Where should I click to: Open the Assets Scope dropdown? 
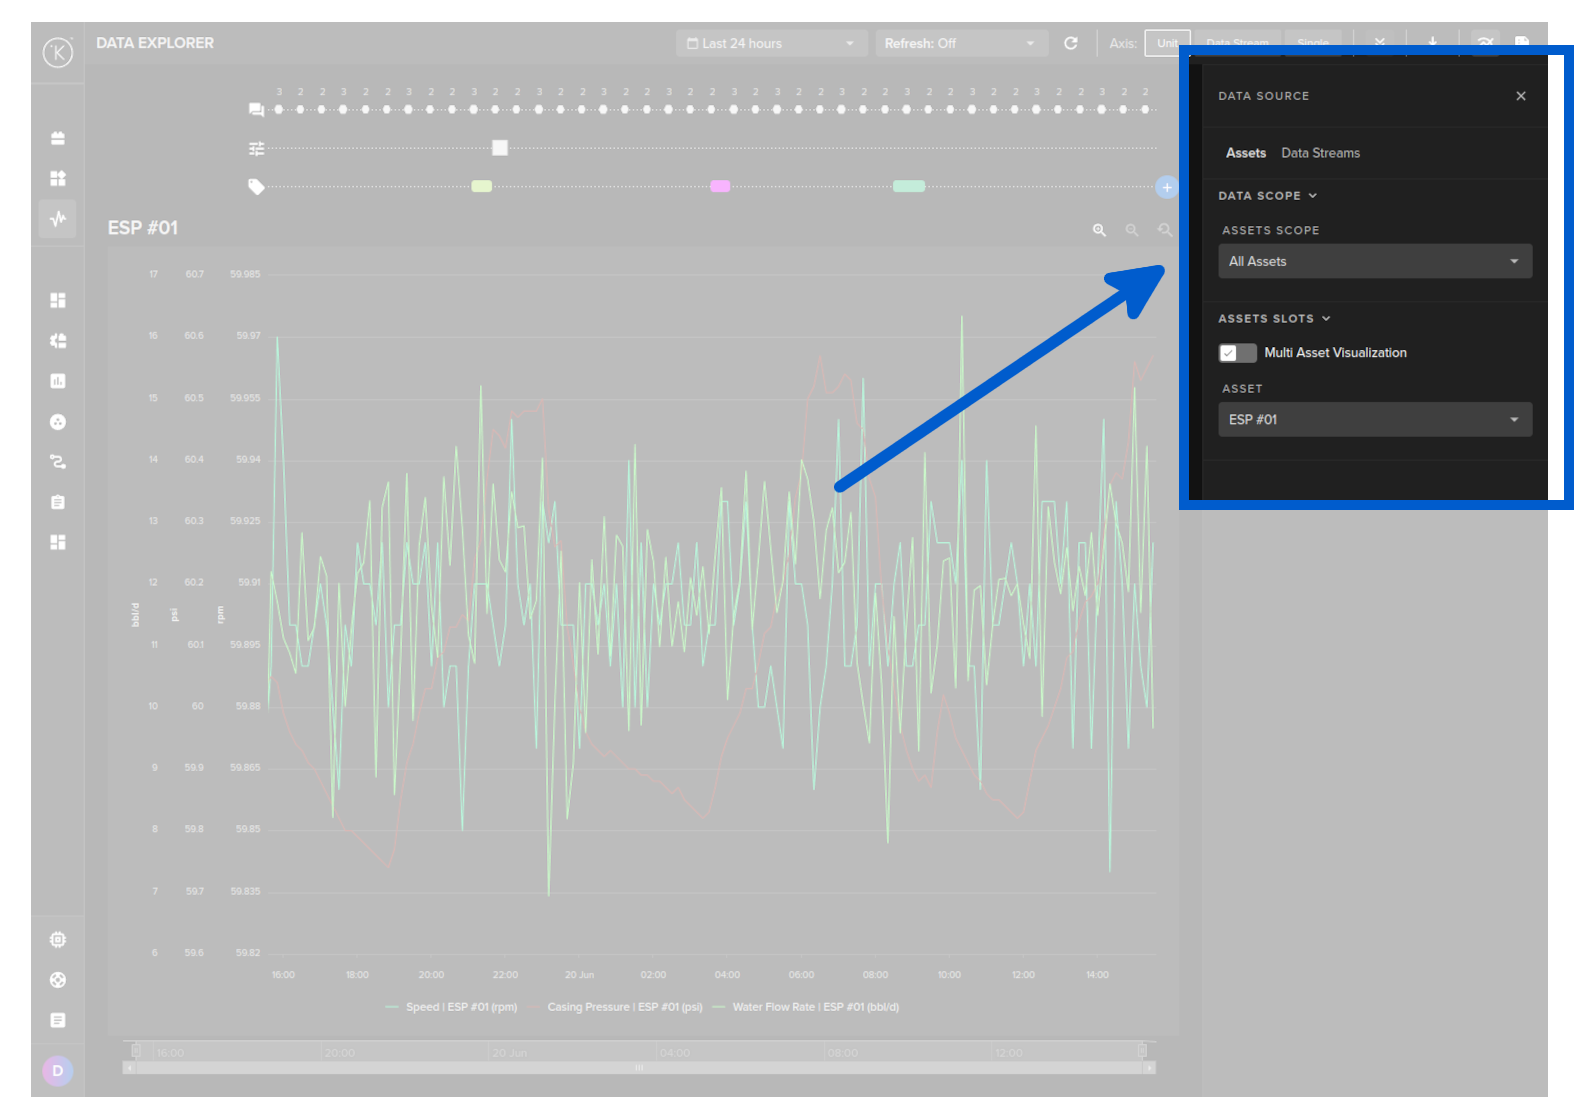click(1374, 262)
